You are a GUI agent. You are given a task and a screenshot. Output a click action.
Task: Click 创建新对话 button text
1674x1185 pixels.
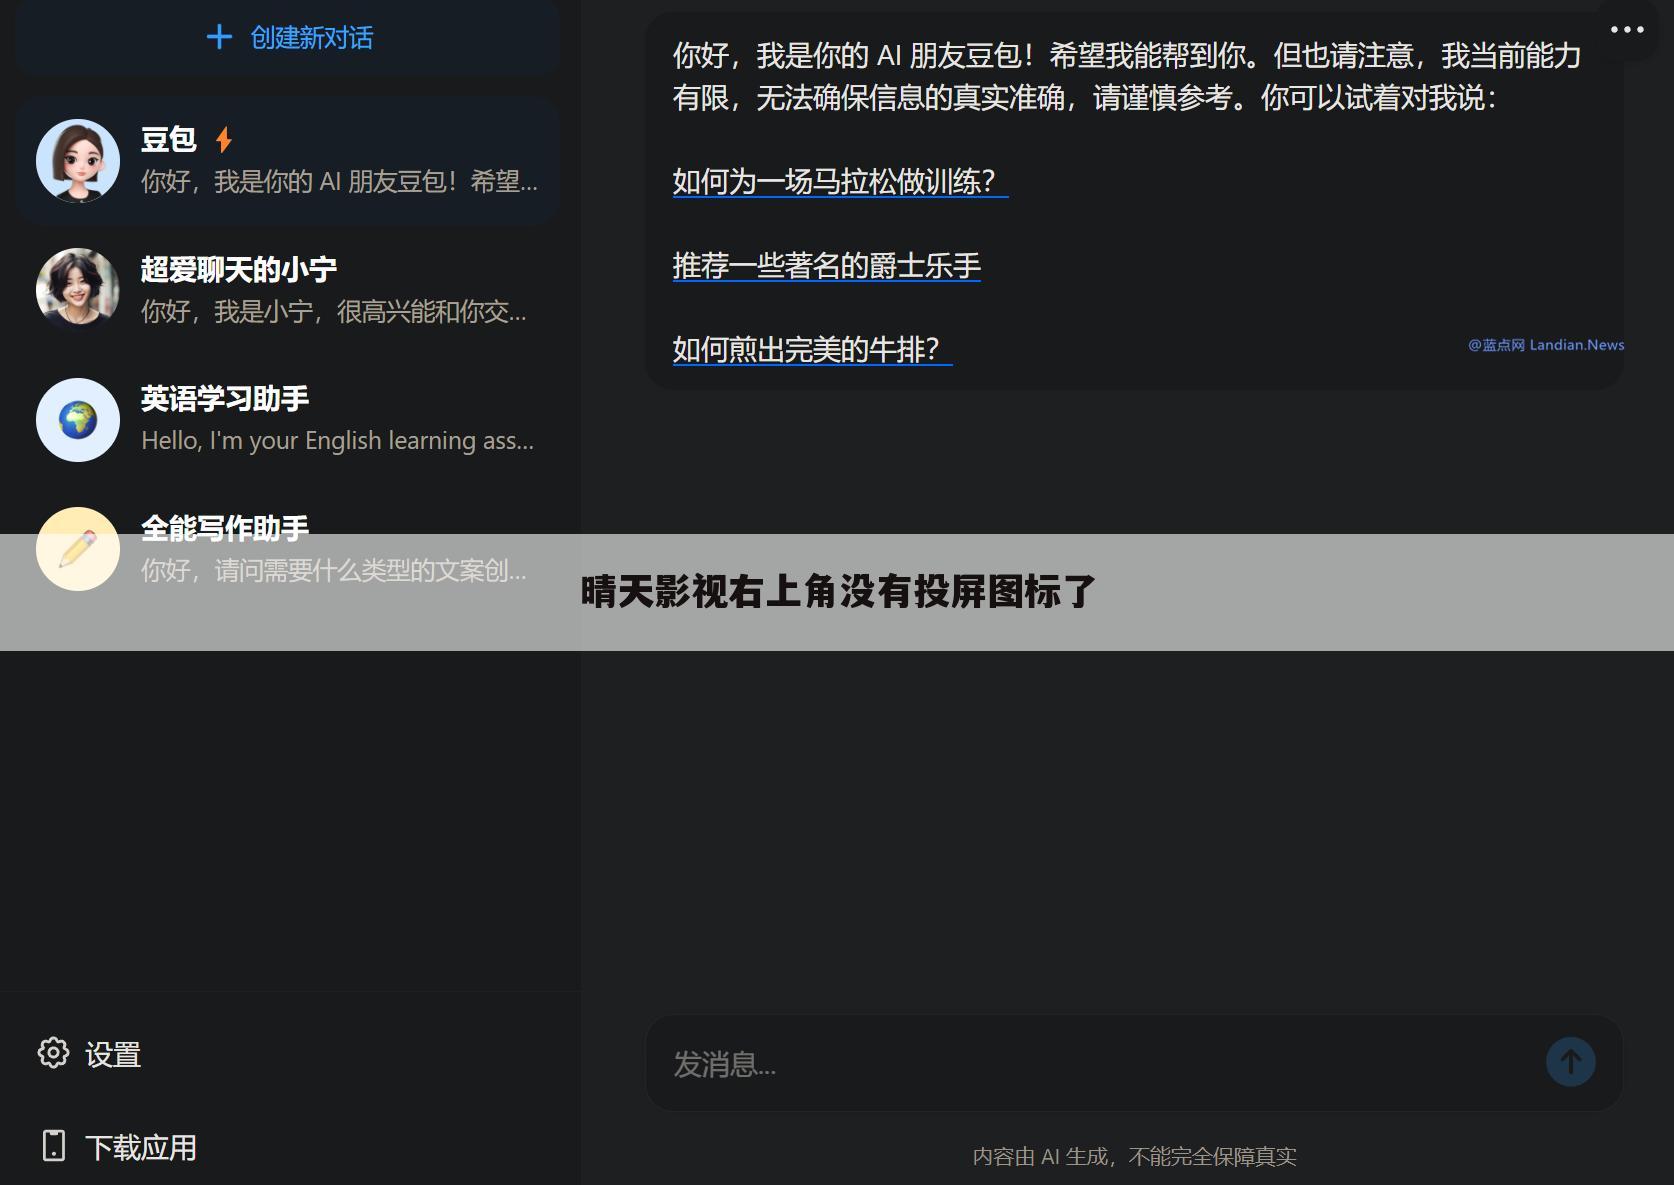coord(311,38)
